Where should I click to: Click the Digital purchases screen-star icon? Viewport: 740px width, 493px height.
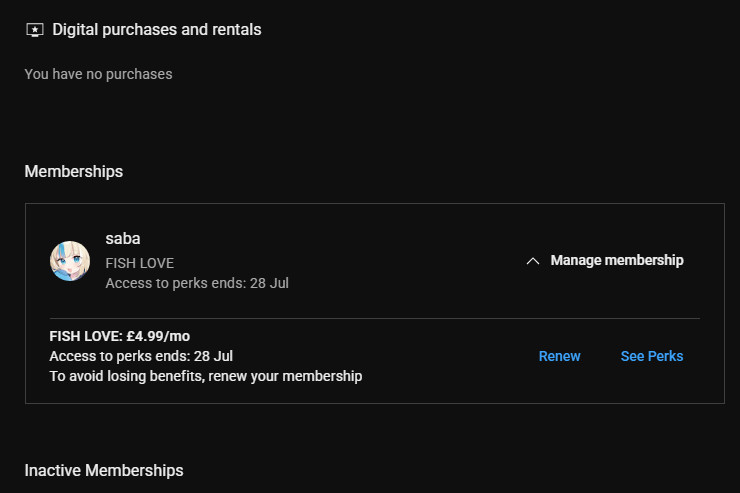[x=34, y=30]
